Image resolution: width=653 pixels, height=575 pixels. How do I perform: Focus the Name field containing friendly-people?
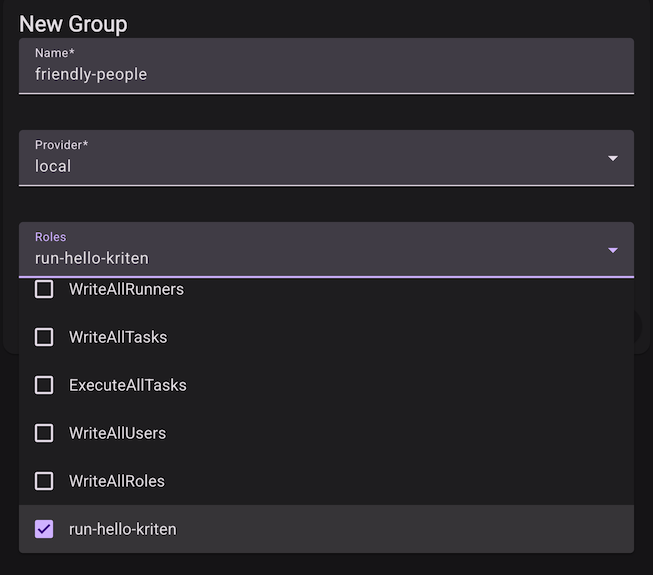[x=326, y=66]
